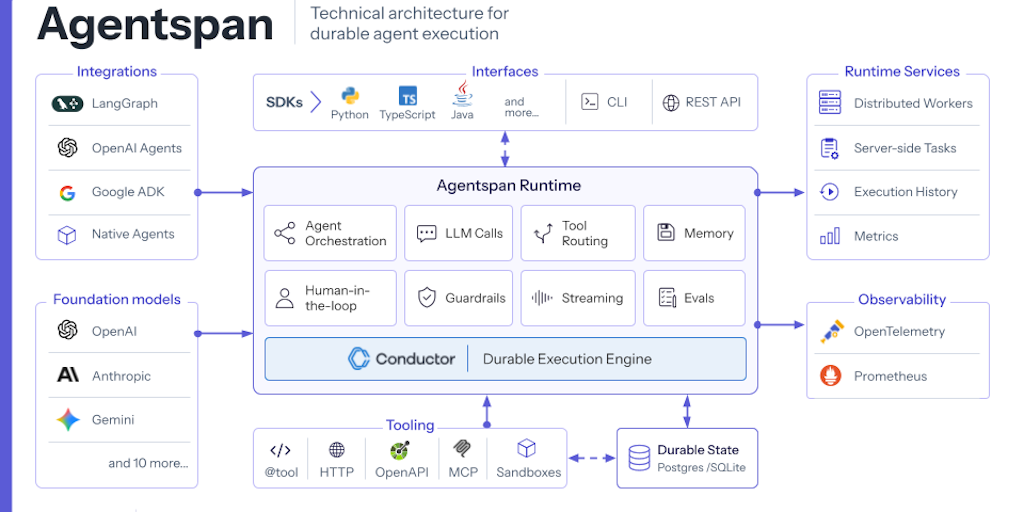
Task: Click the 'Prometheus' label
Action: pos(890,376)
